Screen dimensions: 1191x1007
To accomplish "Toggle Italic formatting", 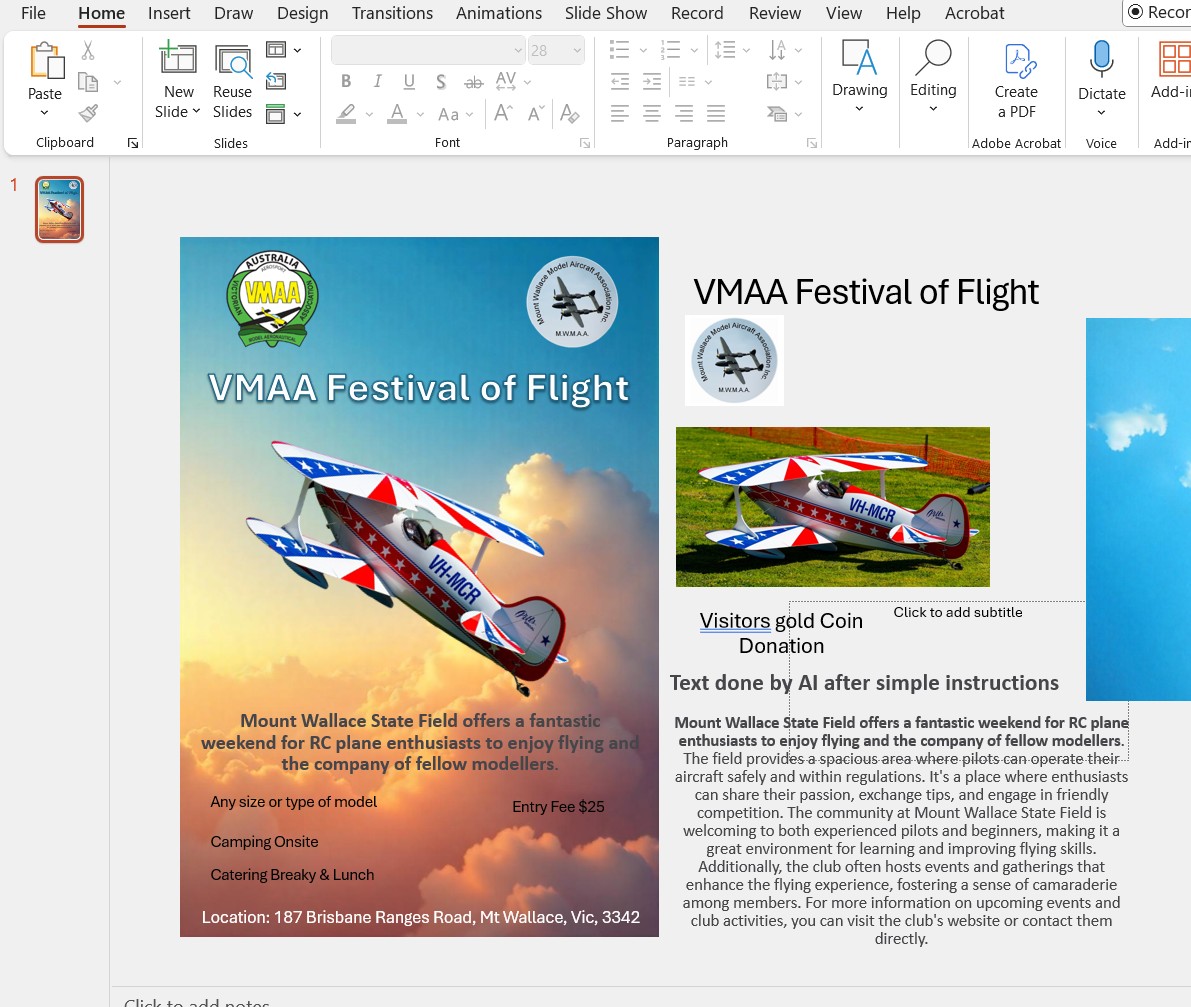I will 378,81.
